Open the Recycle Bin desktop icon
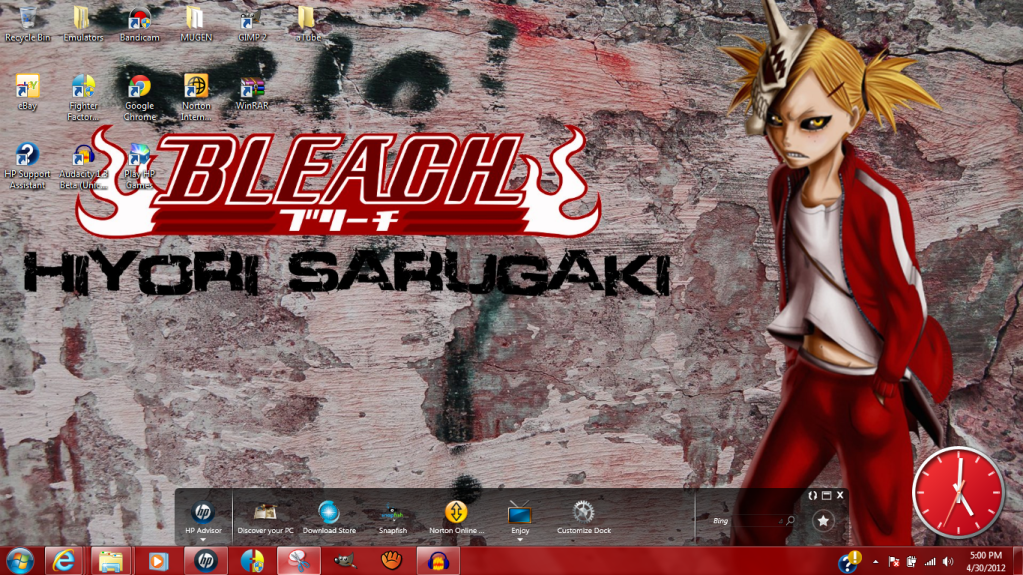This screenshot has width=1023, height=575. (27, 23)
